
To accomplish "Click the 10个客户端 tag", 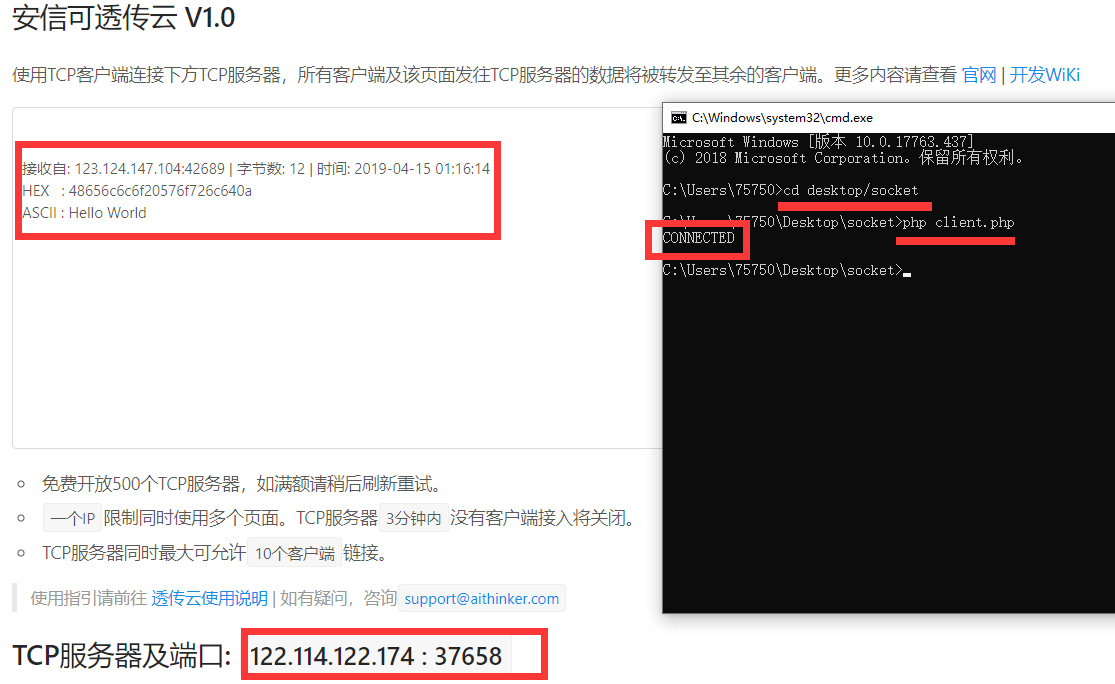I will (x=294, y=553).
